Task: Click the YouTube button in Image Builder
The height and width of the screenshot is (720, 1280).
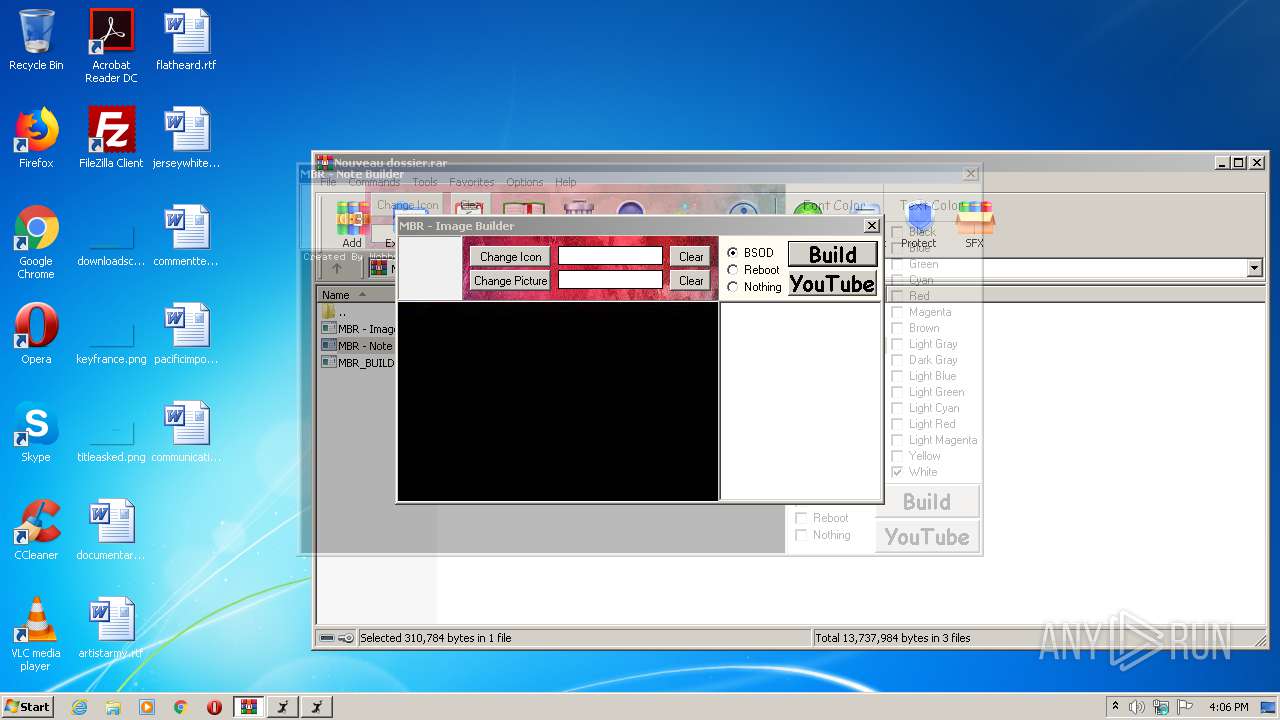Action: (x=832, y=284)
